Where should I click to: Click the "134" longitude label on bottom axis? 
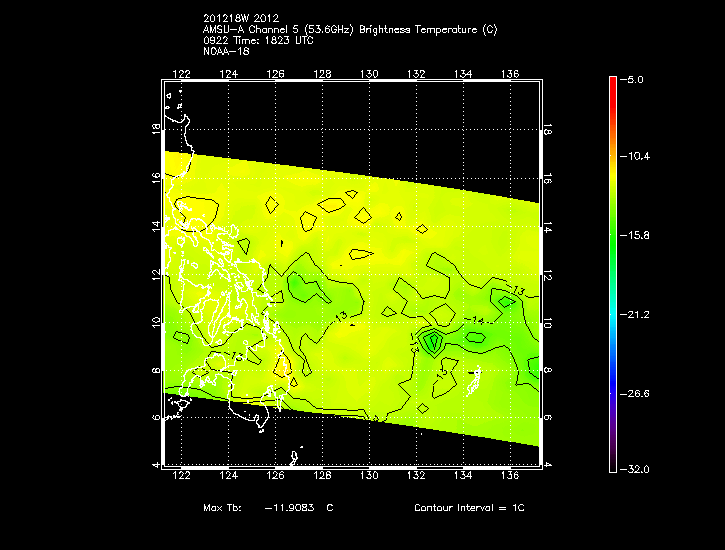(463, 475)
